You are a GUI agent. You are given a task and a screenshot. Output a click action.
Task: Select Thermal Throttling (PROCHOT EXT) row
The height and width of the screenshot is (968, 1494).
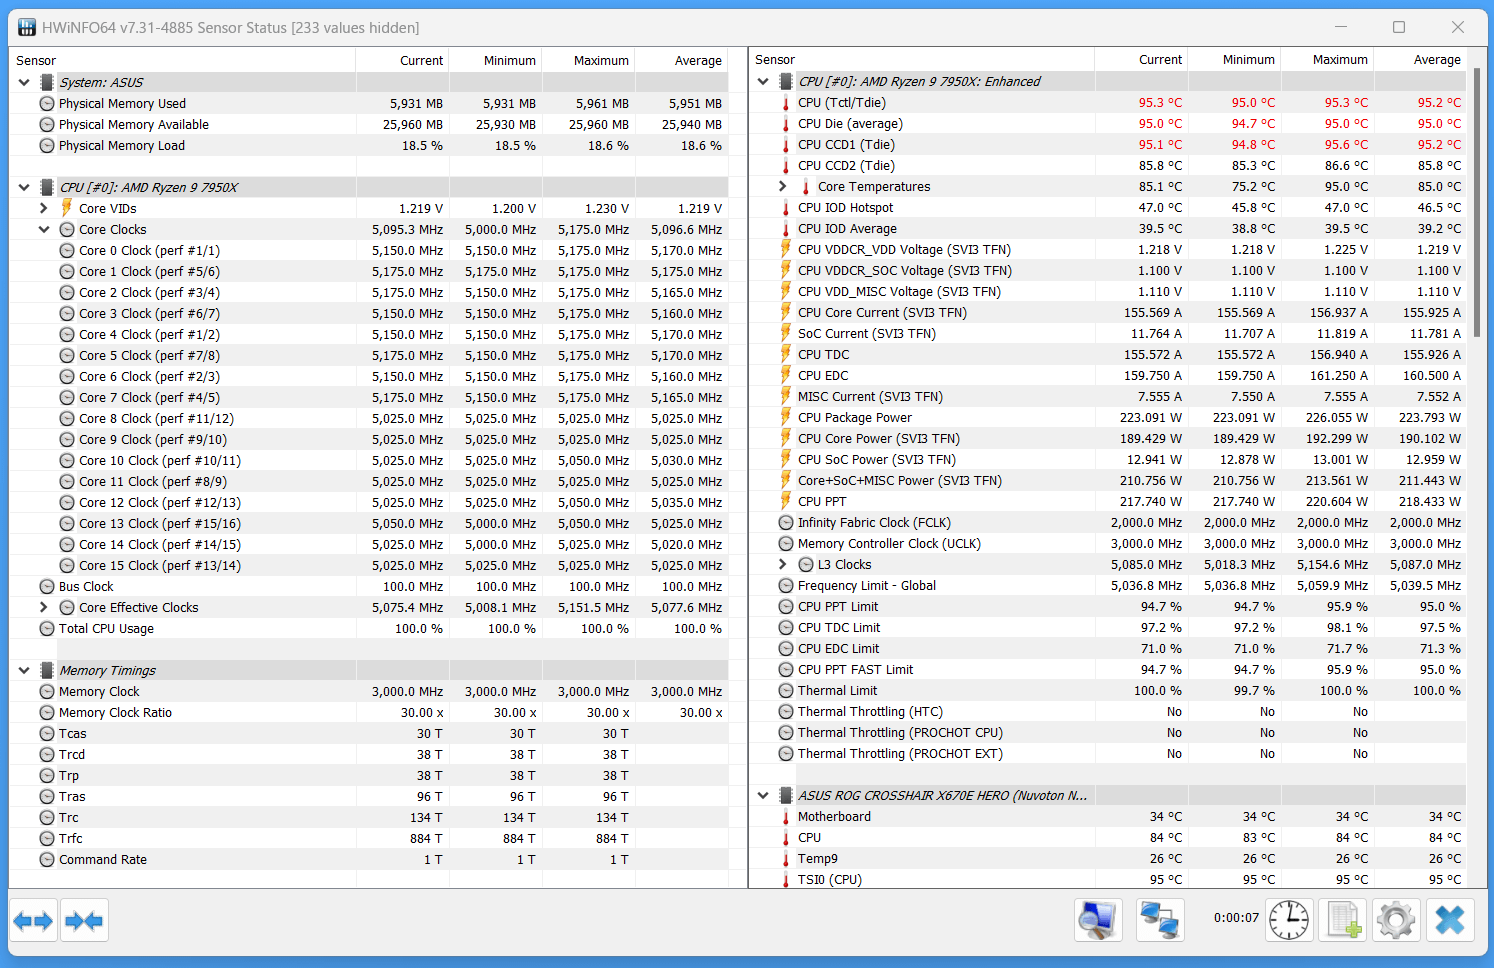[1108, 754]
